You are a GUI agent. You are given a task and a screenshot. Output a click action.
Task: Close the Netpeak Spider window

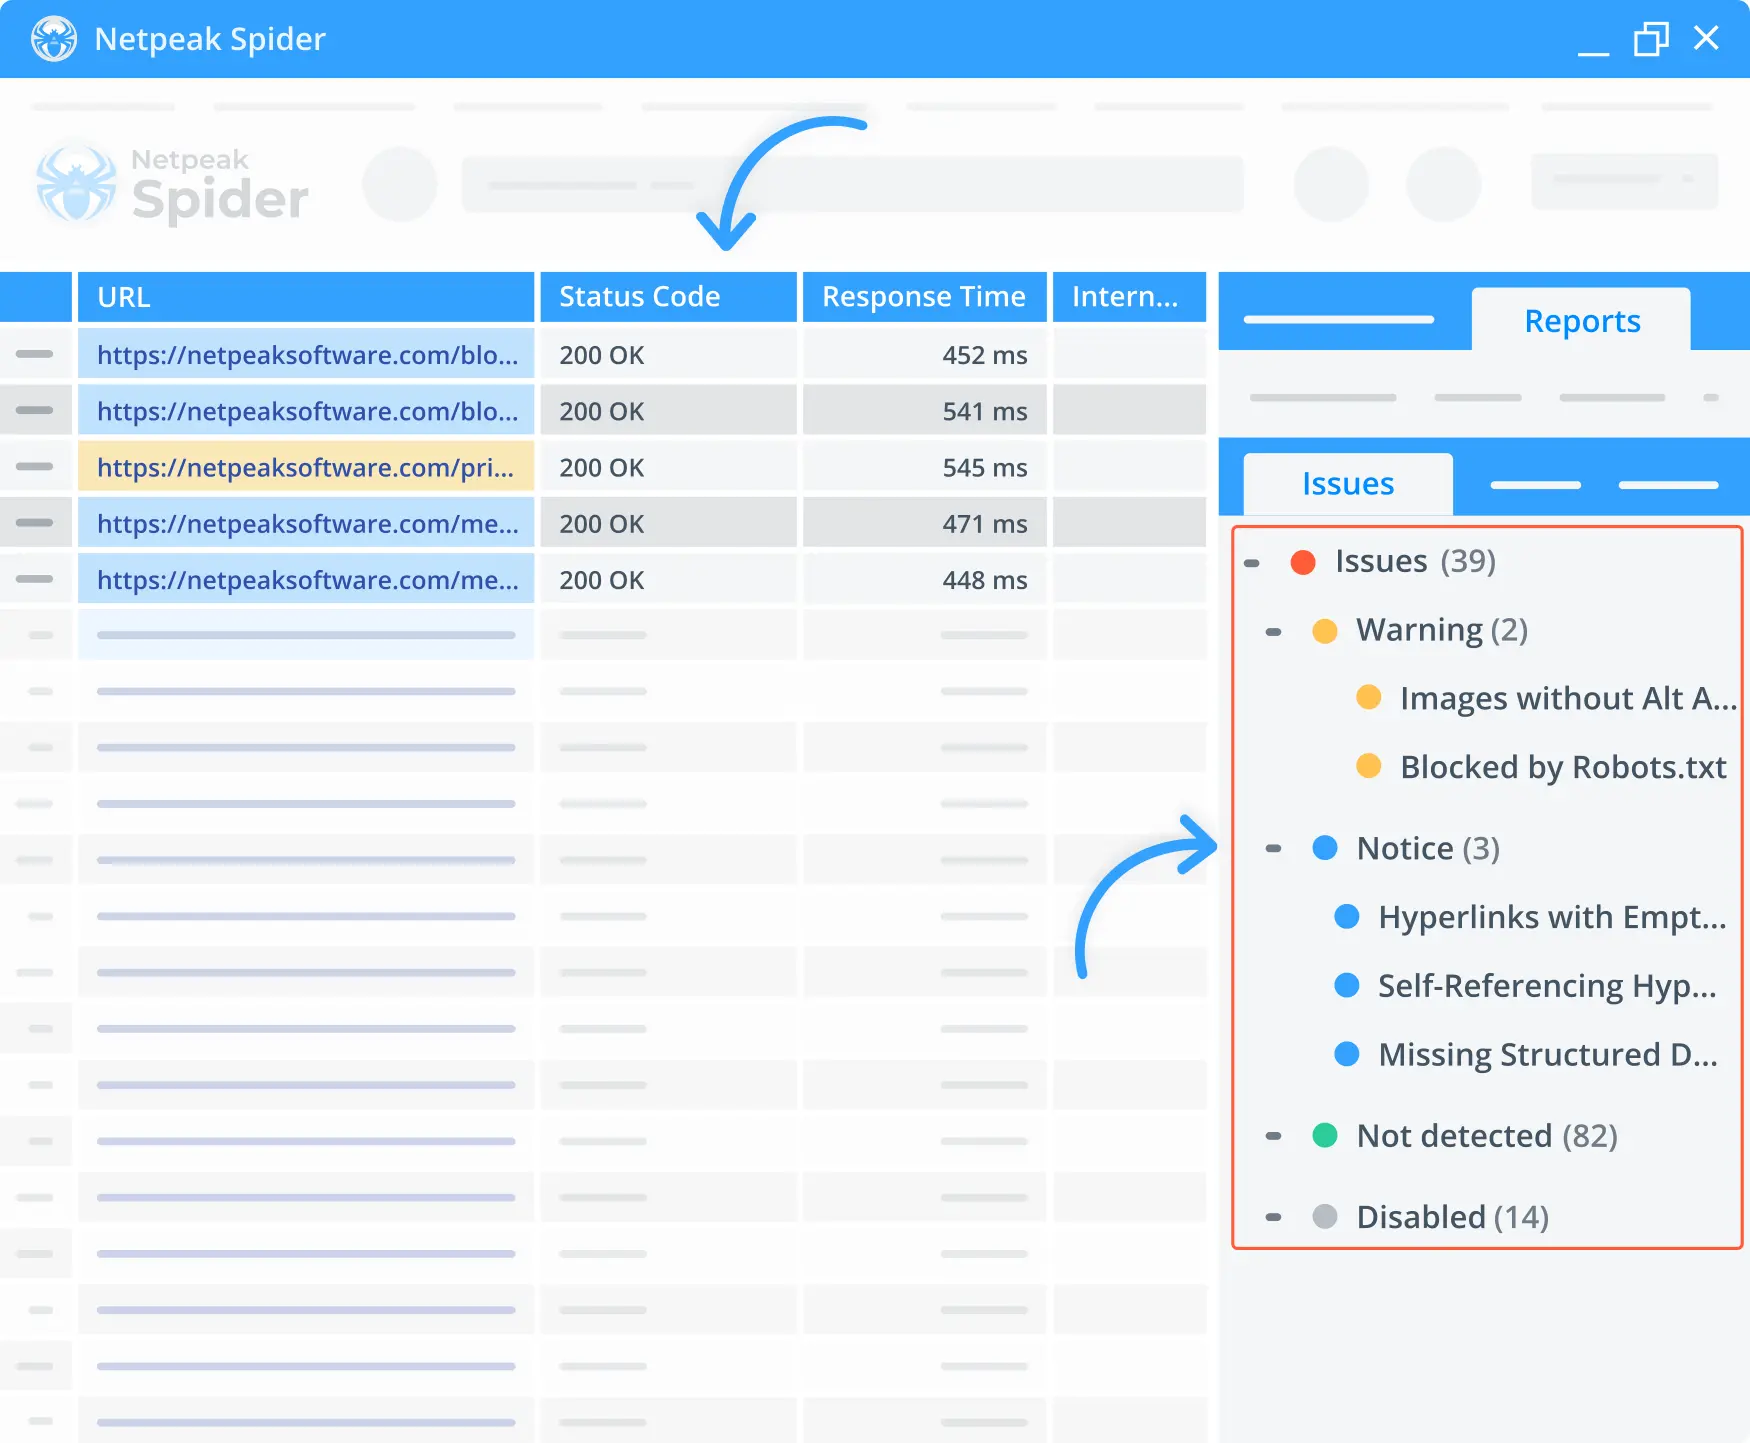[x=1706, y=38]
